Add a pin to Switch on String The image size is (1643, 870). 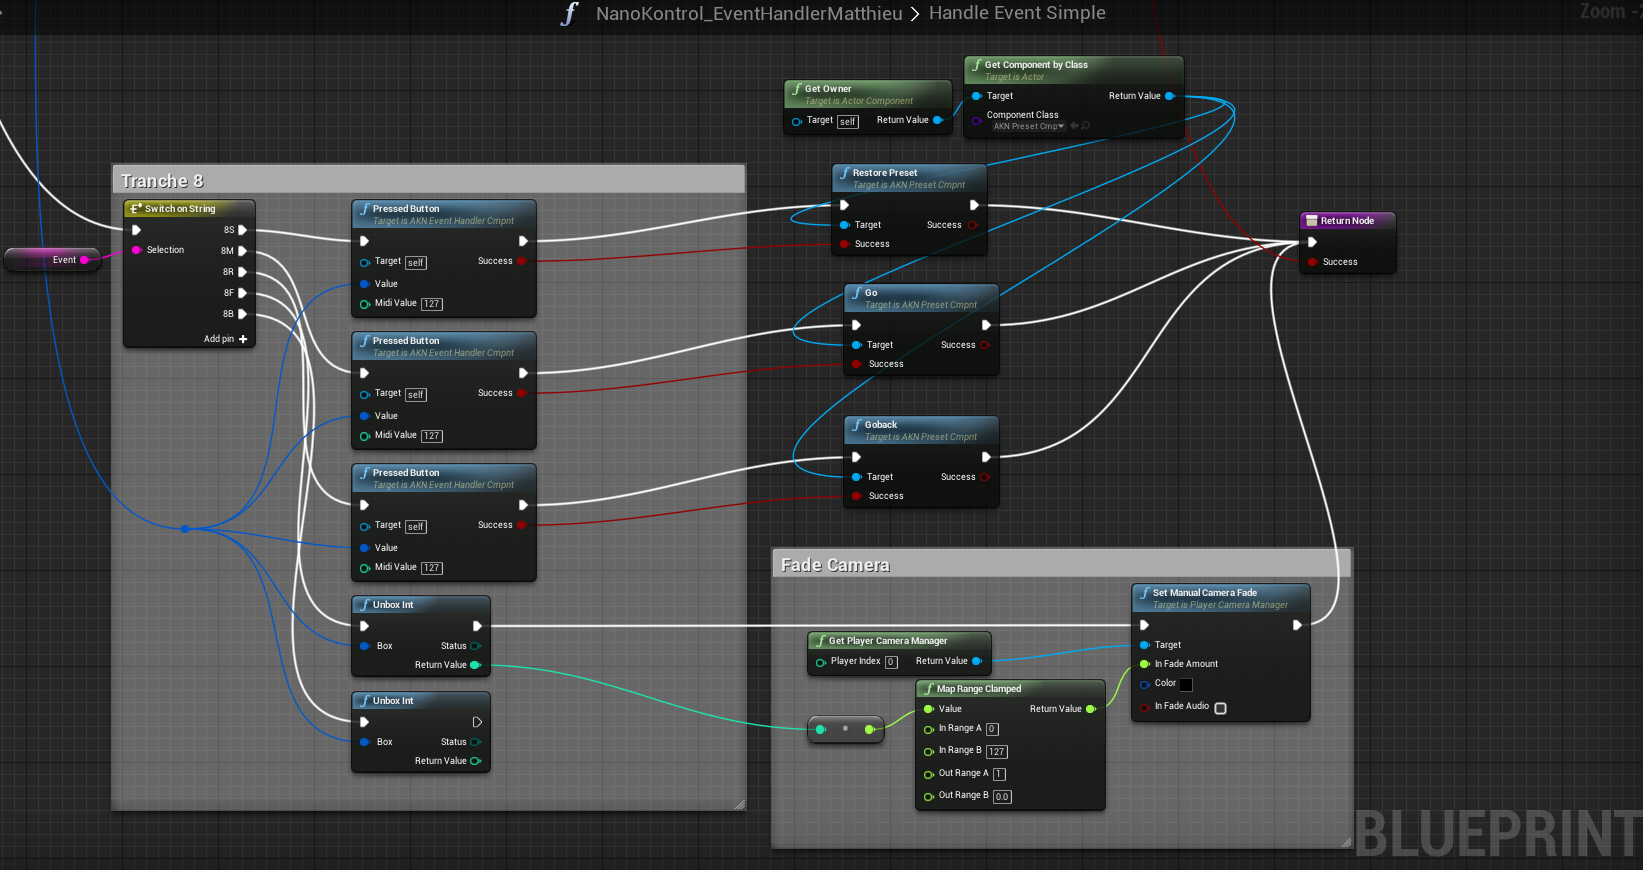click(x=226, y=339)
